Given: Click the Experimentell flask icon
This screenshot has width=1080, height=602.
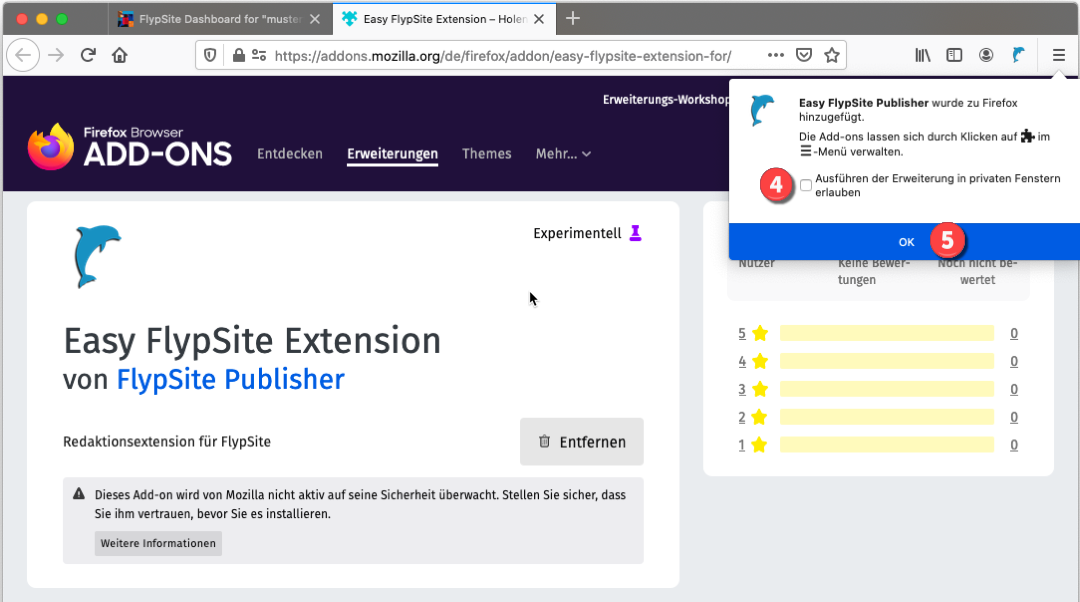Looking at the screenshot, I should click(635, 233).
